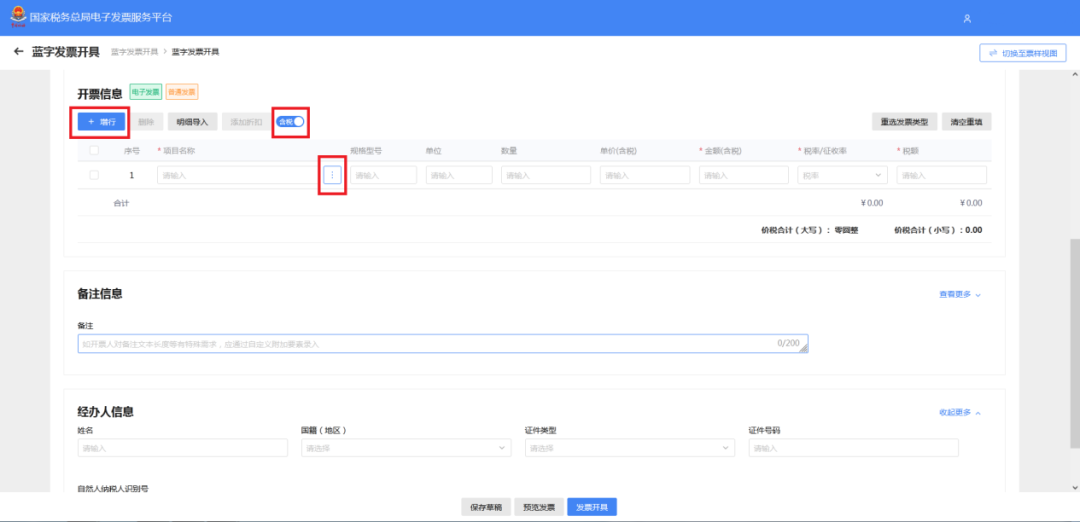Screen dimensions: 1080x522
Task: Click the vertical scrollbar's up arrow
Action: click(1074, 74)
